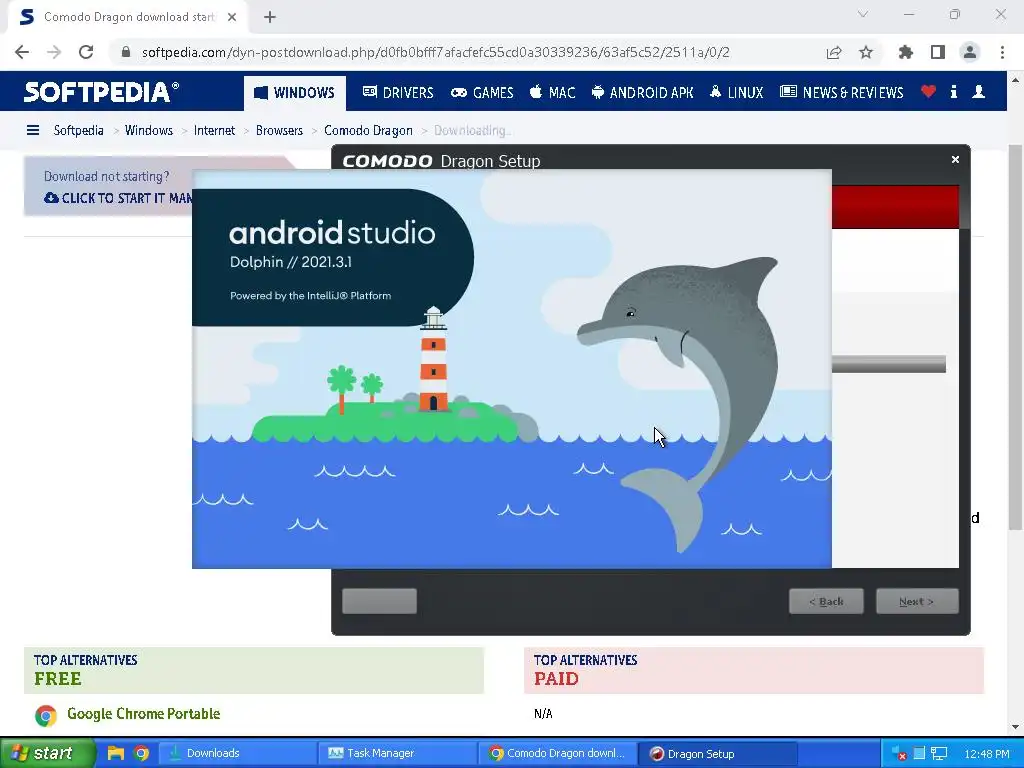Toggle Chrome side panel icon
The image size is (1024, 768).
click(938, 52)
